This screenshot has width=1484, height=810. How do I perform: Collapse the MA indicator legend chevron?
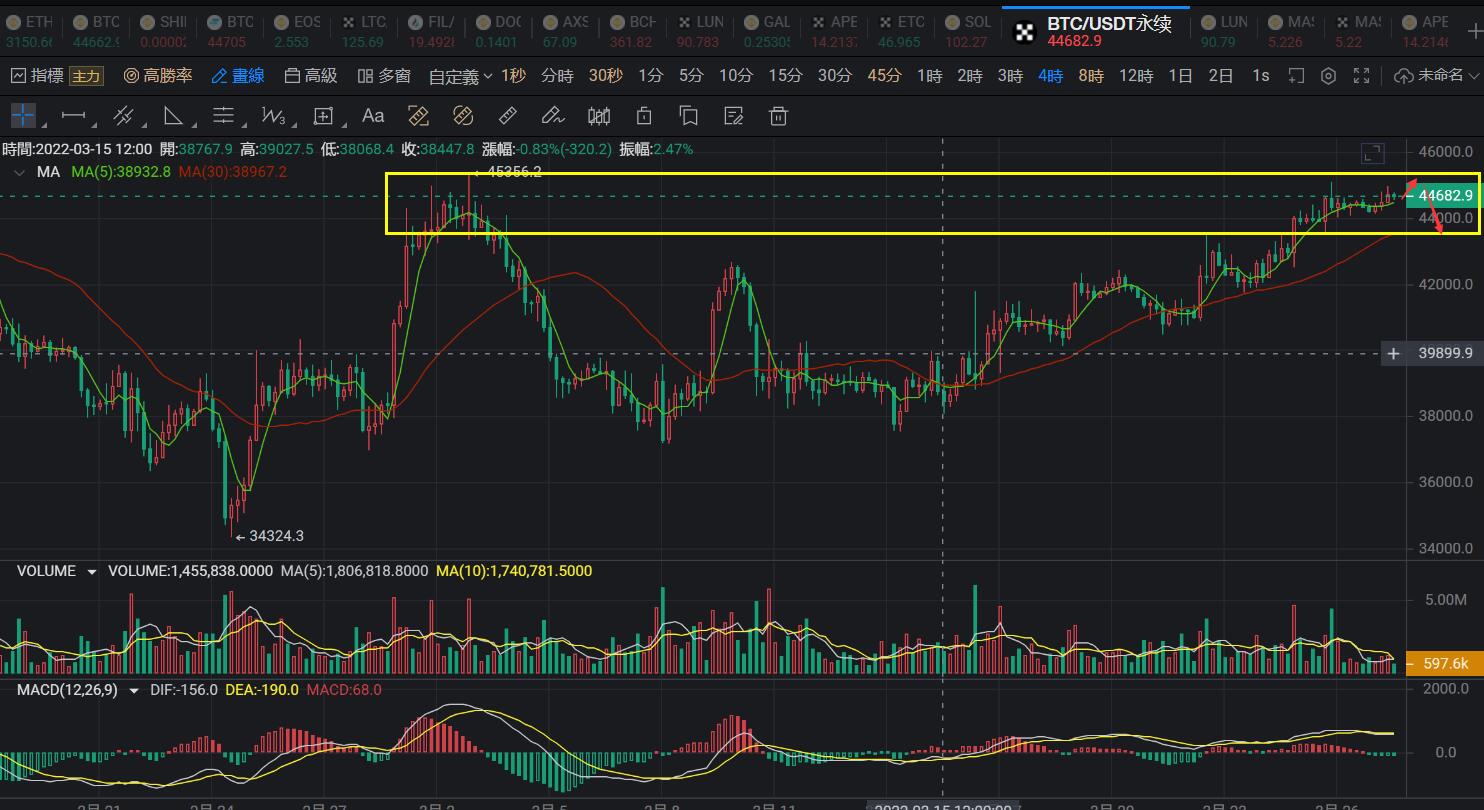coord(17,172)
